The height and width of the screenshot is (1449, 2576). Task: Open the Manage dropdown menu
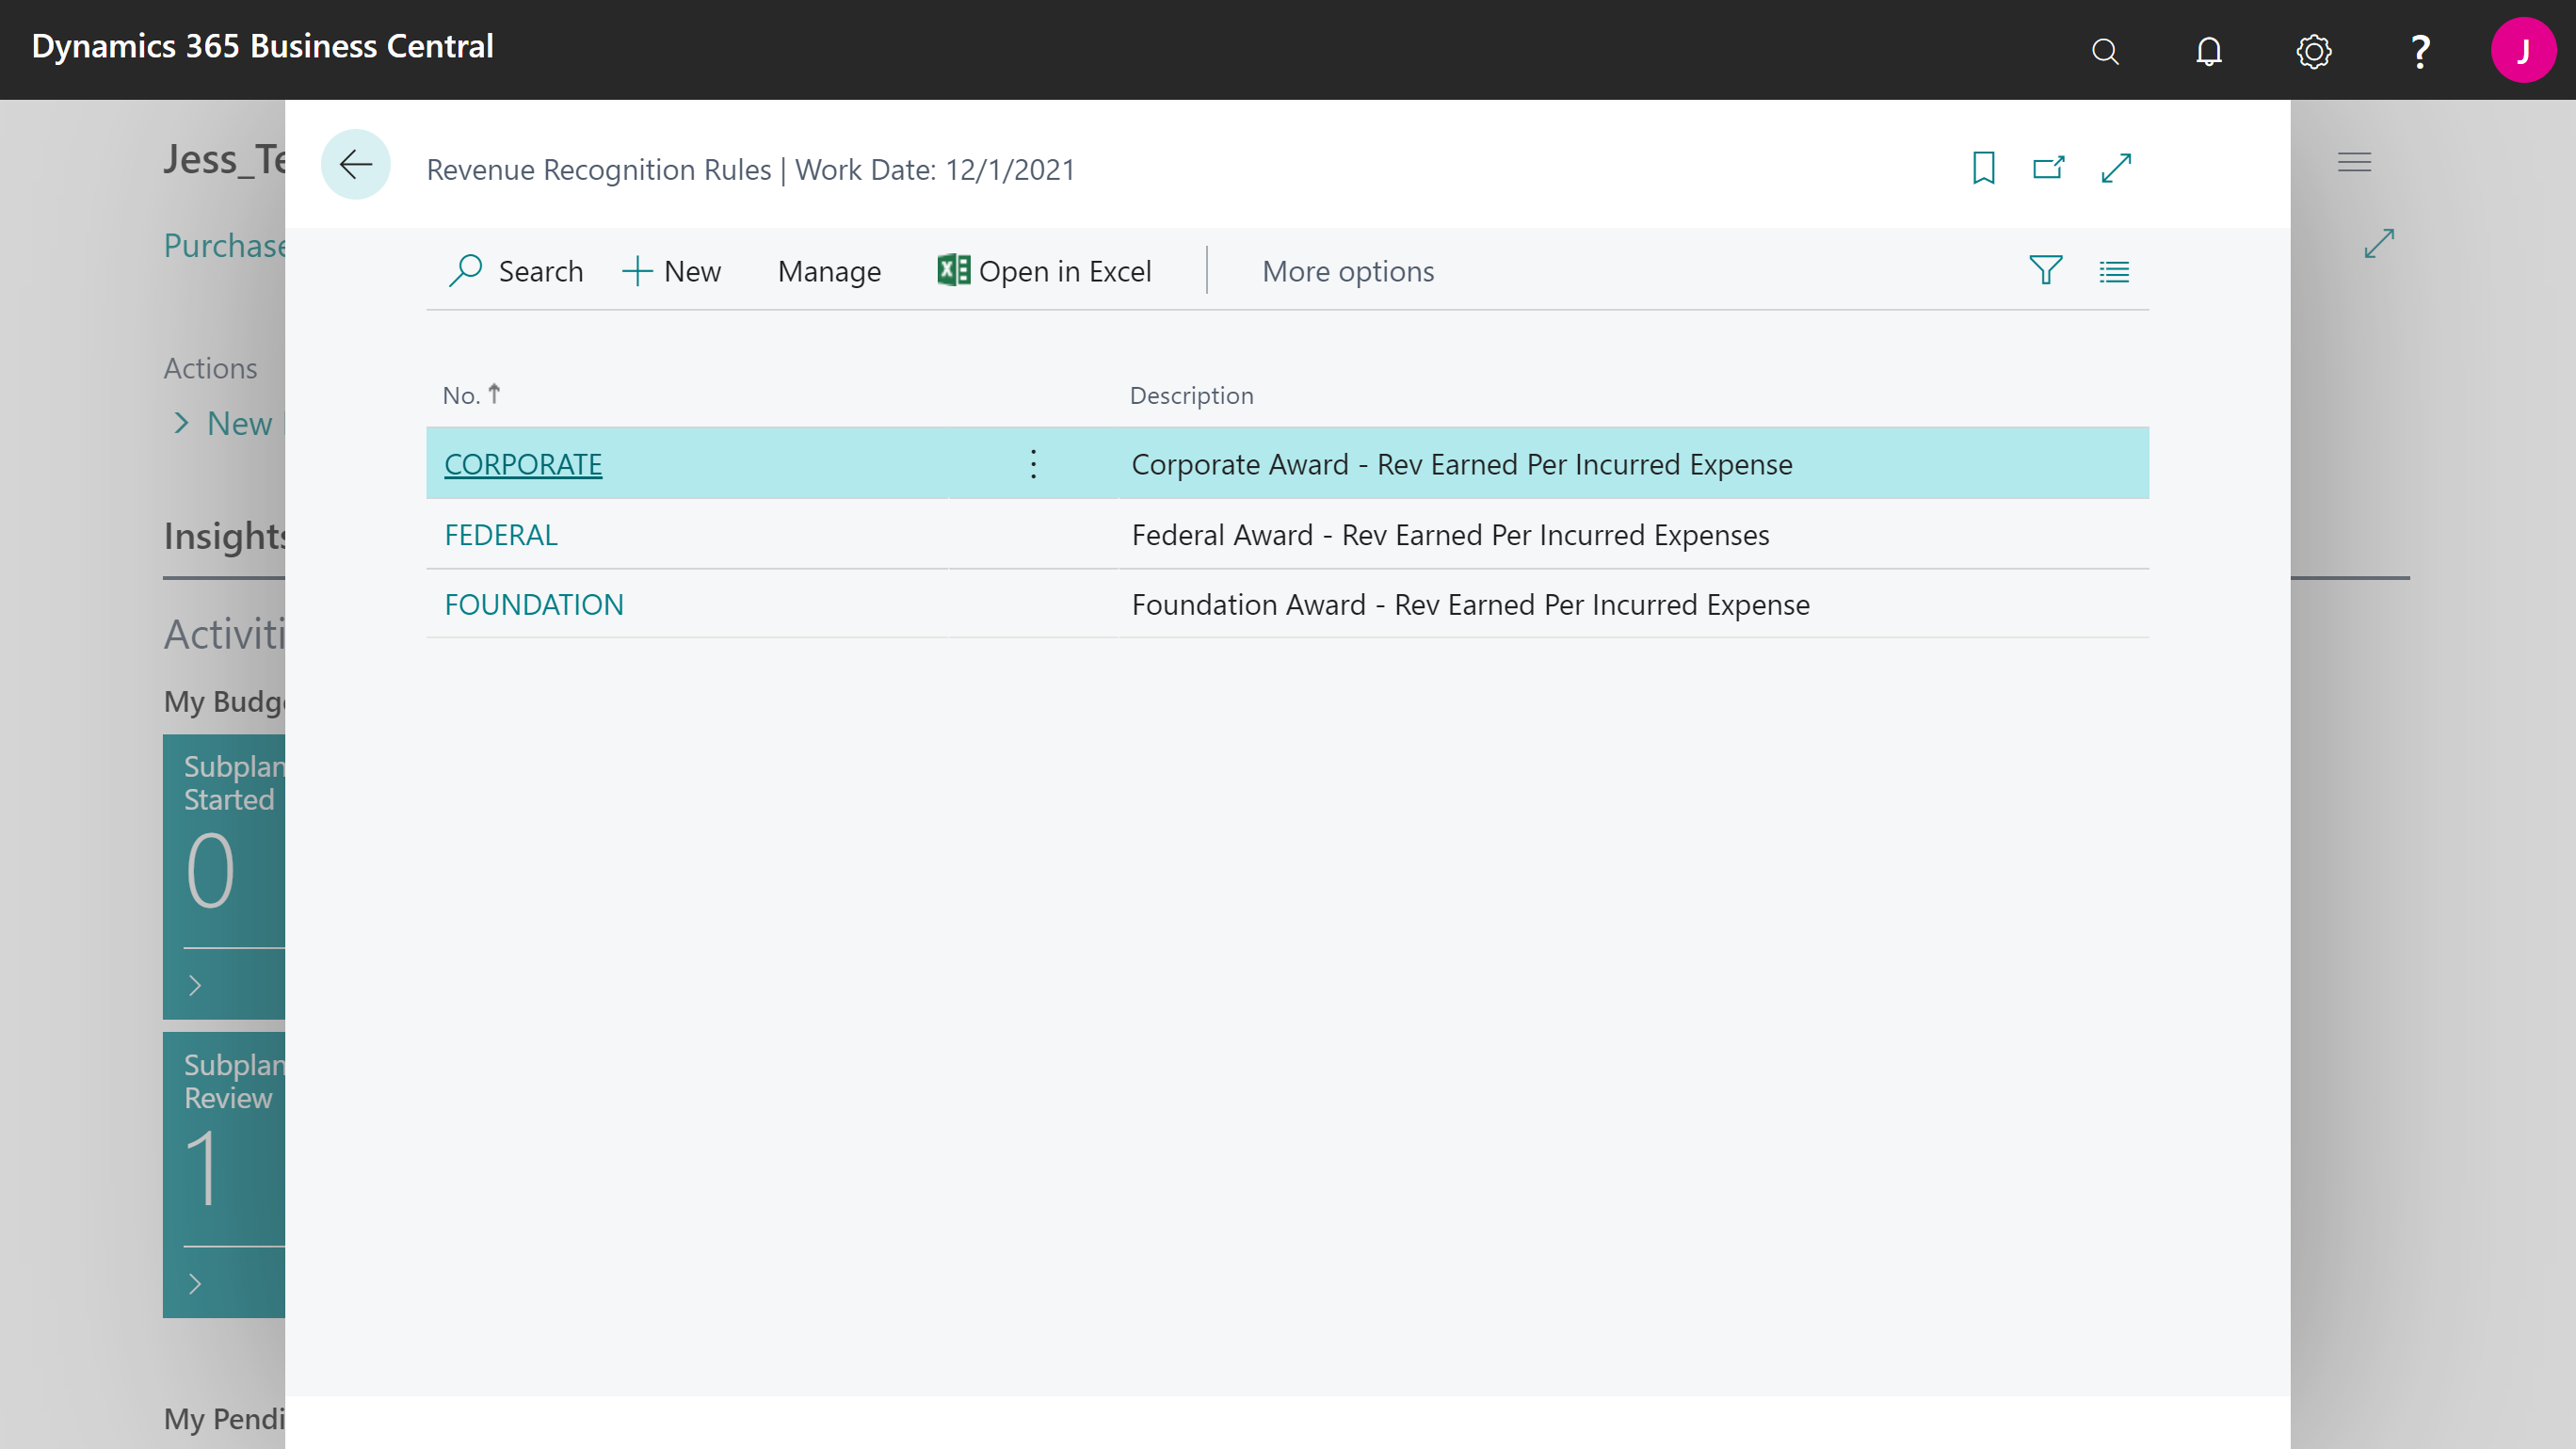[x=828, y=269]
